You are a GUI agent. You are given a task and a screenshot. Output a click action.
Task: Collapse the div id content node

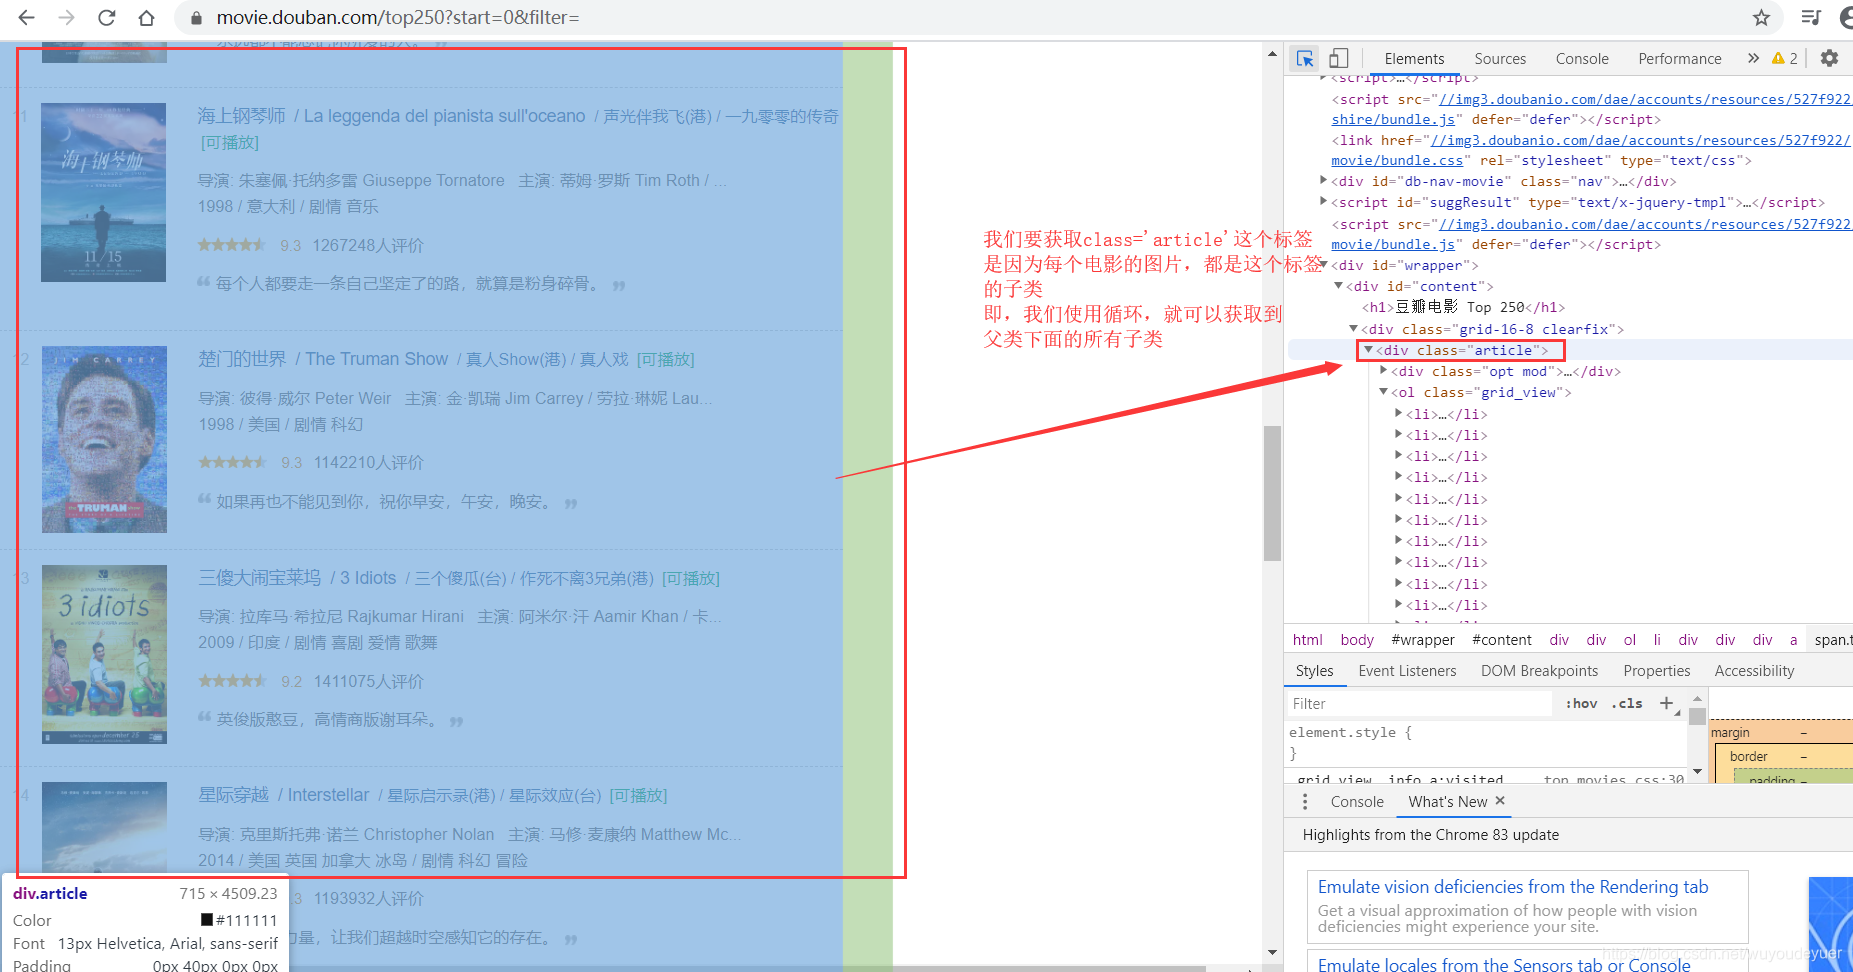coord(1338,286)
